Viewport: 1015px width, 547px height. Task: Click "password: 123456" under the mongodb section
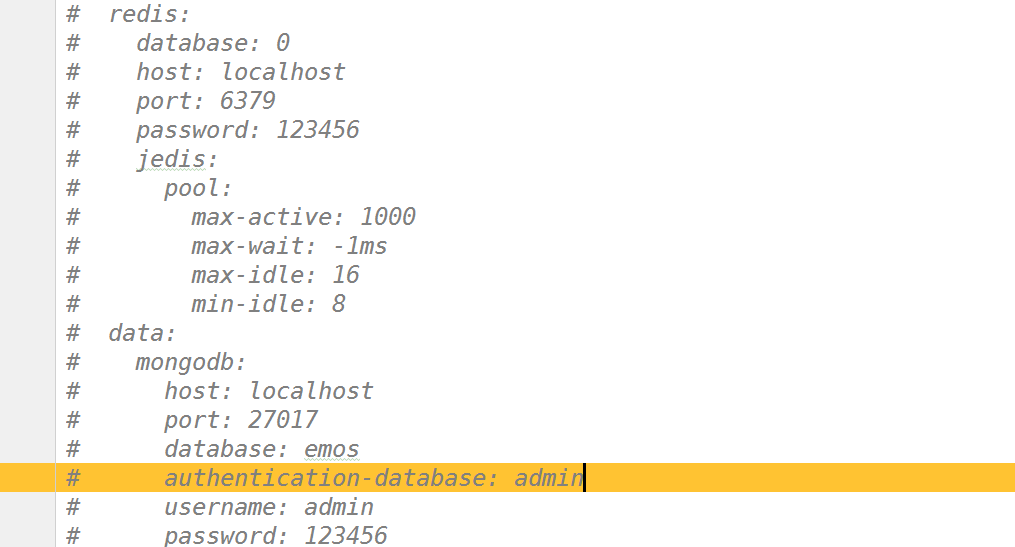tap(275, 535)
